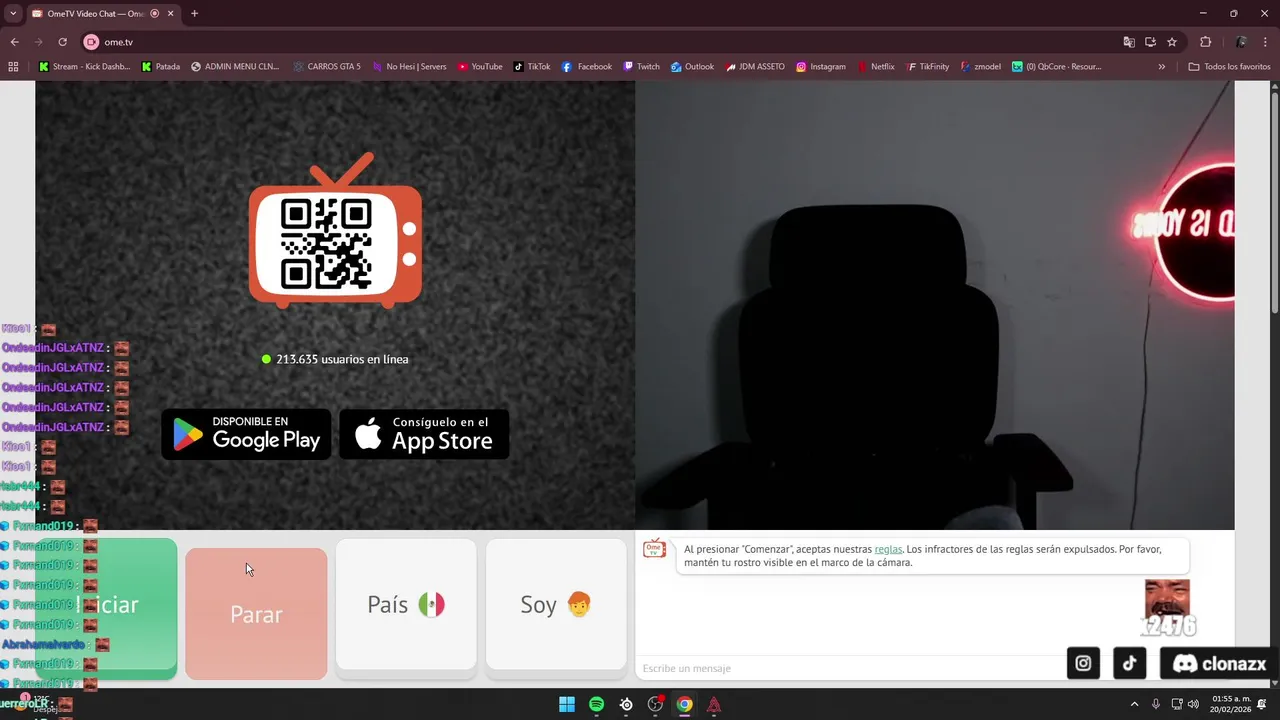This screenshot has height=720, width=1280.
Task: Show hidden system tray icons
Action: click(x=1134, y=704)
